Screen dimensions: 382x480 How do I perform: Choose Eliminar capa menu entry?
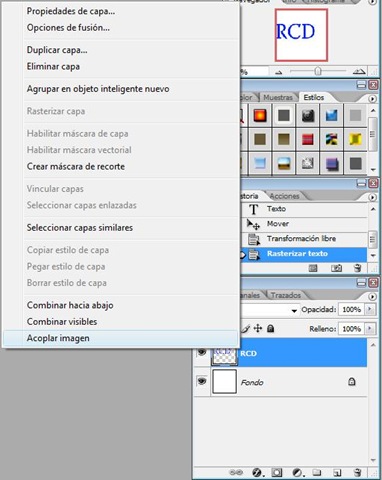[120, 66]
